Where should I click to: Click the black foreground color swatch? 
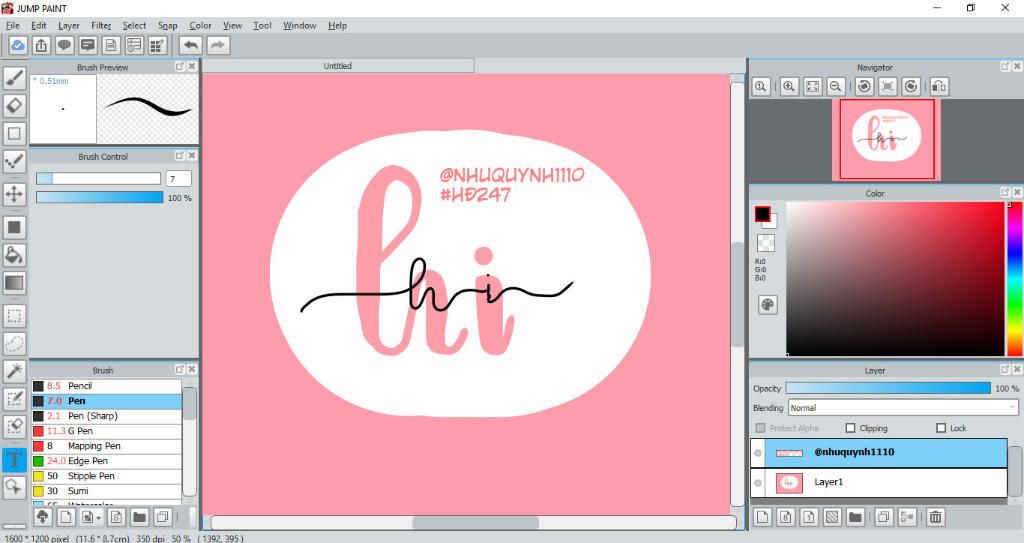click(x=761, y=214)
